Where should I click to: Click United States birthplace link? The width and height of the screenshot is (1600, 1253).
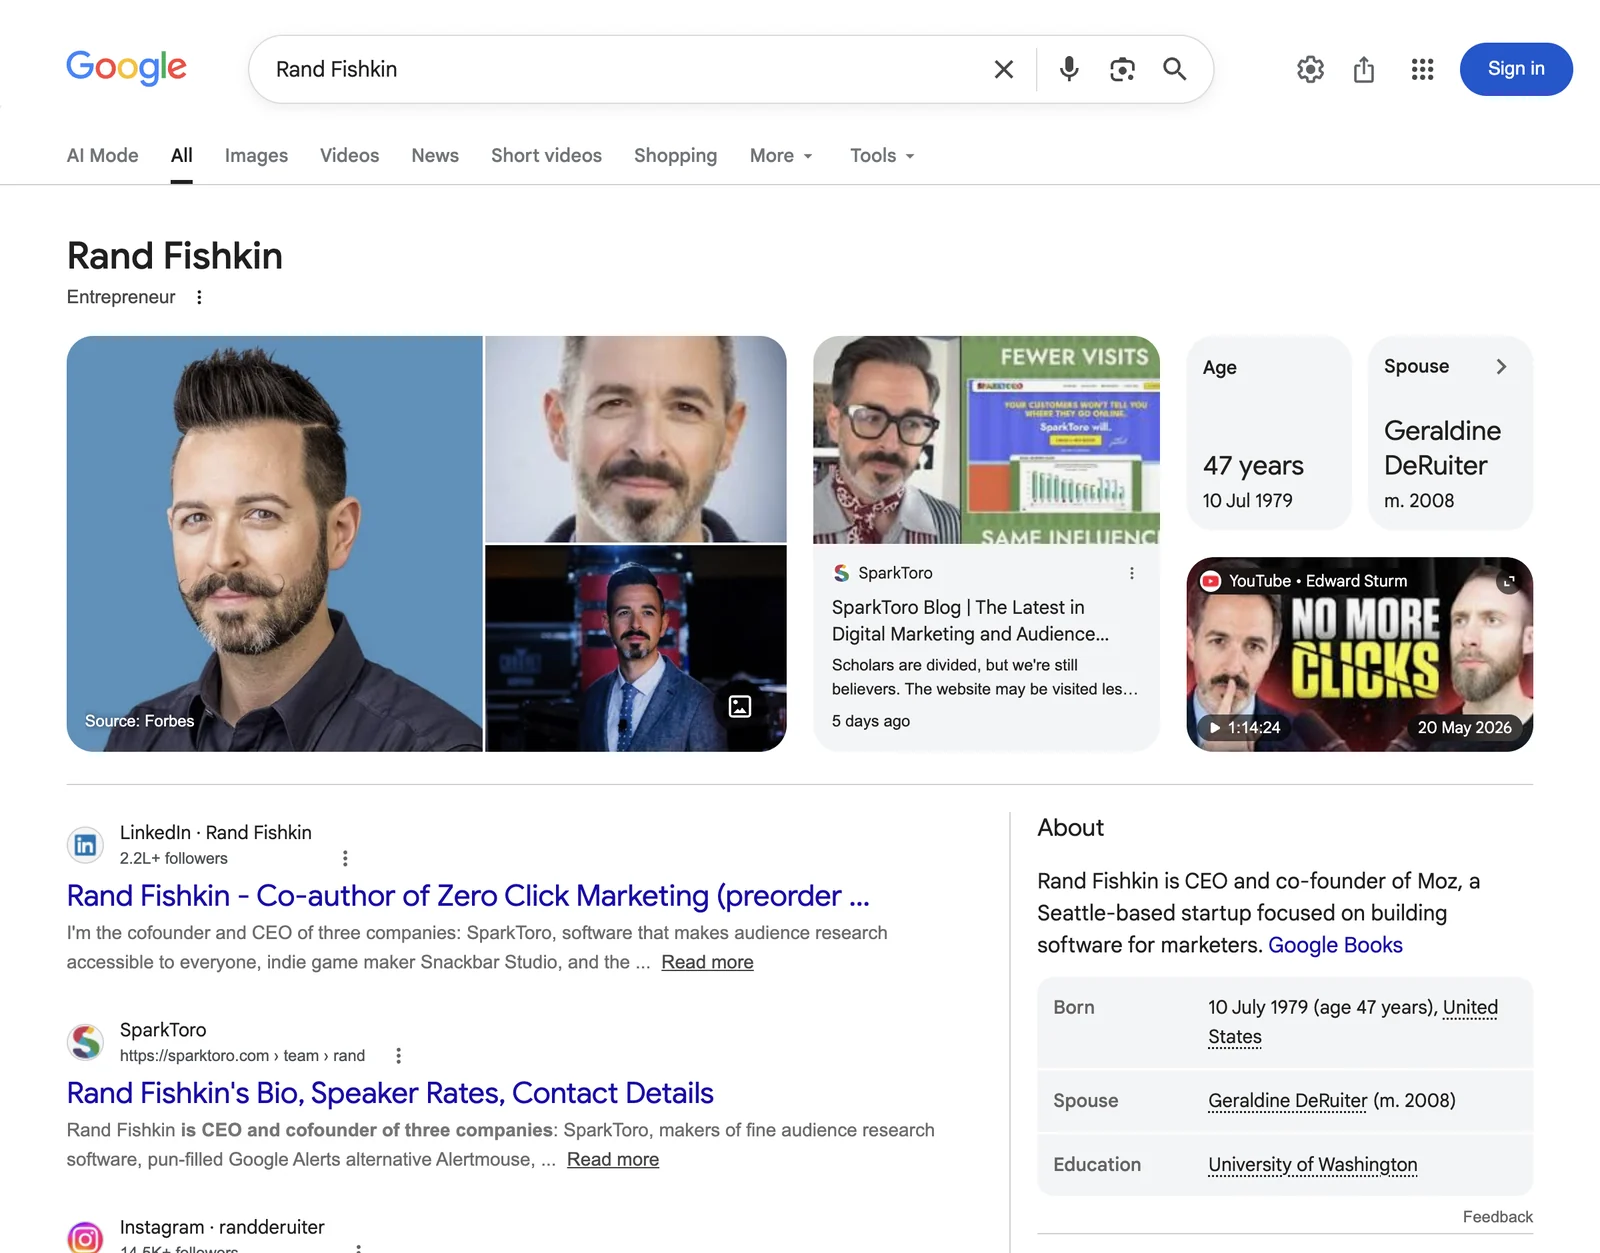coord(1353,1022)
